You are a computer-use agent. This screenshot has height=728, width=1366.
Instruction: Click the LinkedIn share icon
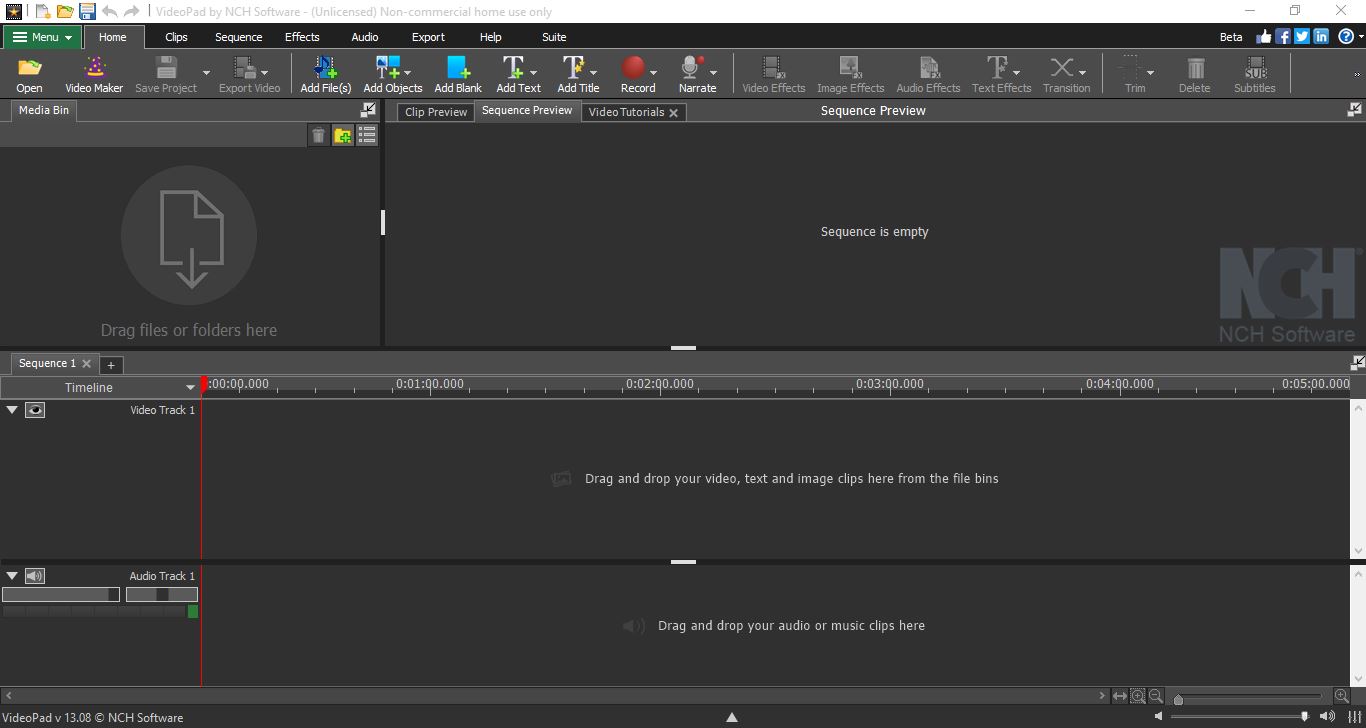pos(1321,37)
